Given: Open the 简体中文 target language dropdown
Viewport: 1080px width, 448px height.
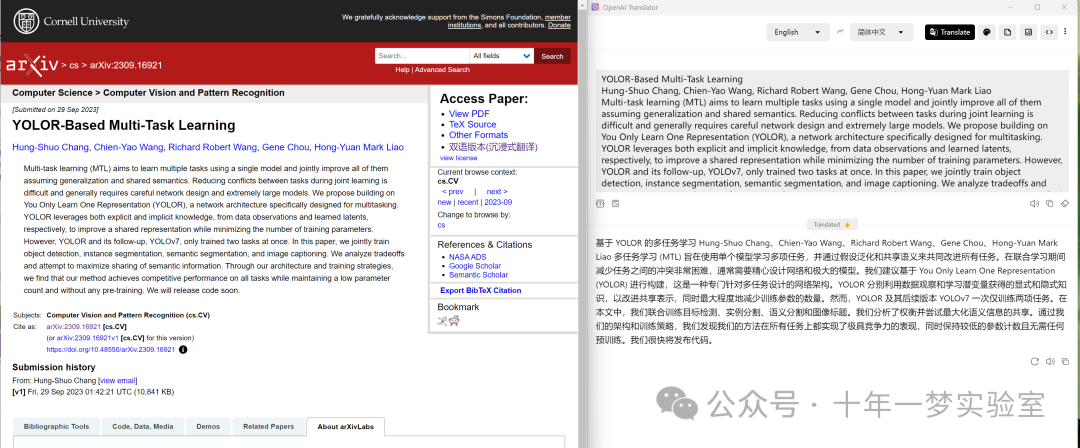Looking at the screenshot, I should [882, 32].
